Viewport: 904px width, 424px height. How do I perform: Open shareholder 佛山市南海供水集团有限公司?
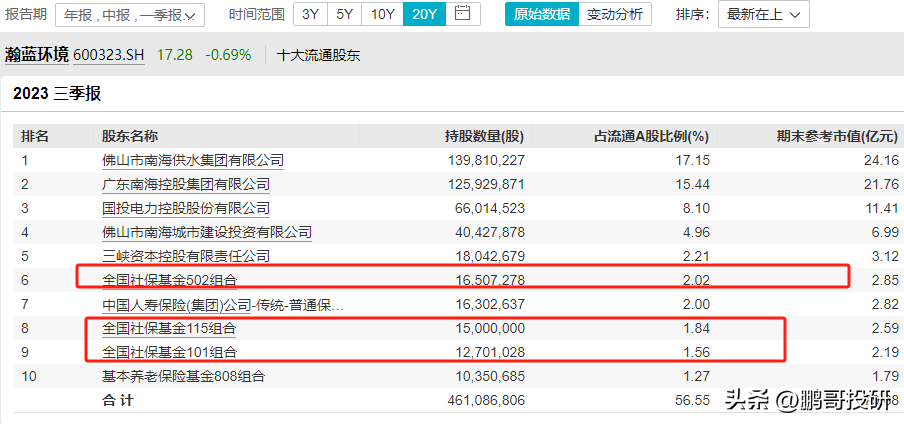pyautogui.click(x=193, y=160)
